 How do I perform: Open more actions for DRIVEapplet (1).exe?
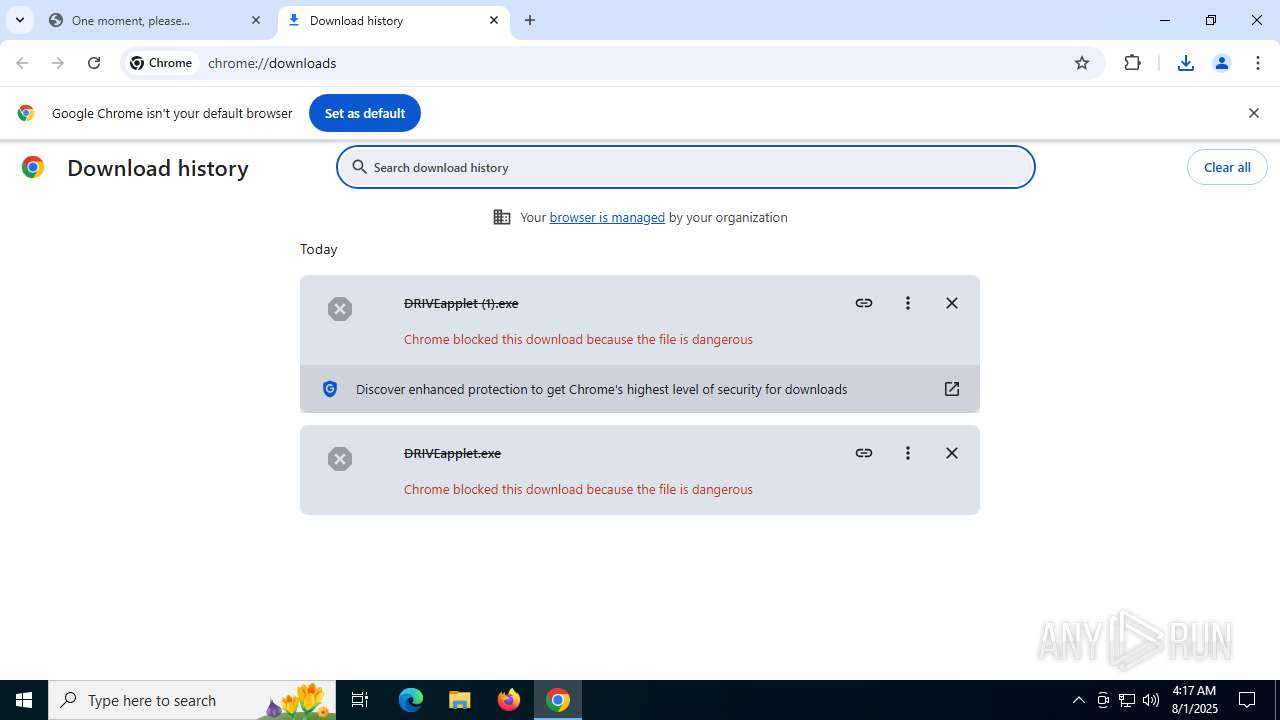click(x=908, y=303)
